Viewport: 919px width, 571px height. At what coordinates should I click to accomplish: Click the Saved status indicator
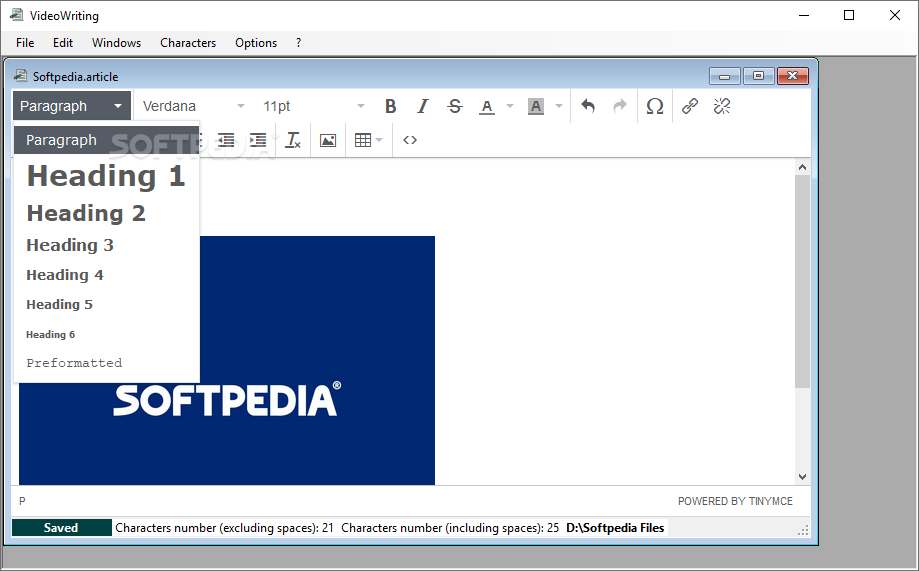(x=62, y=528)
